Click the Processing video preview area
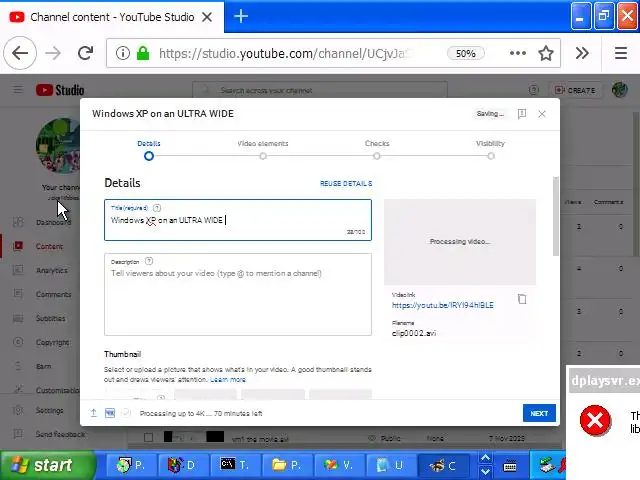Viewport: 640px width, 480px height. [x=460, y=242]
